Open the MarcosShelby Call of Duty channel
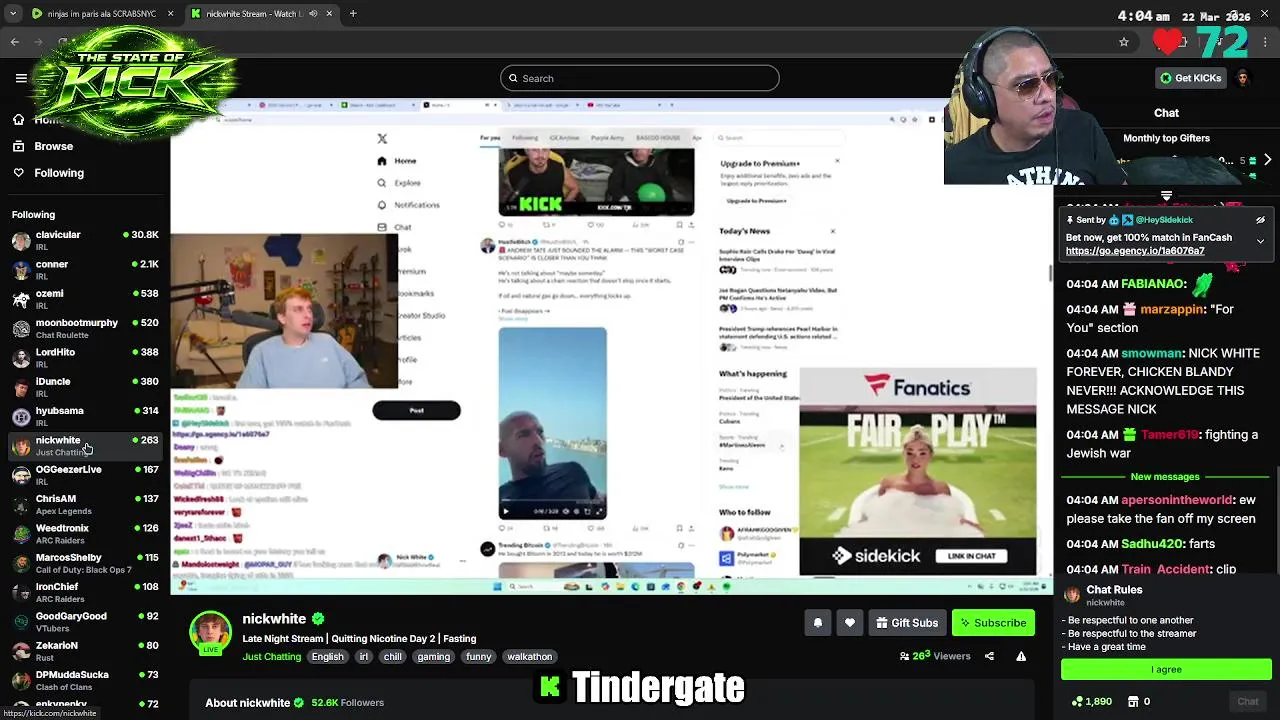 click(x=84, y=563)
